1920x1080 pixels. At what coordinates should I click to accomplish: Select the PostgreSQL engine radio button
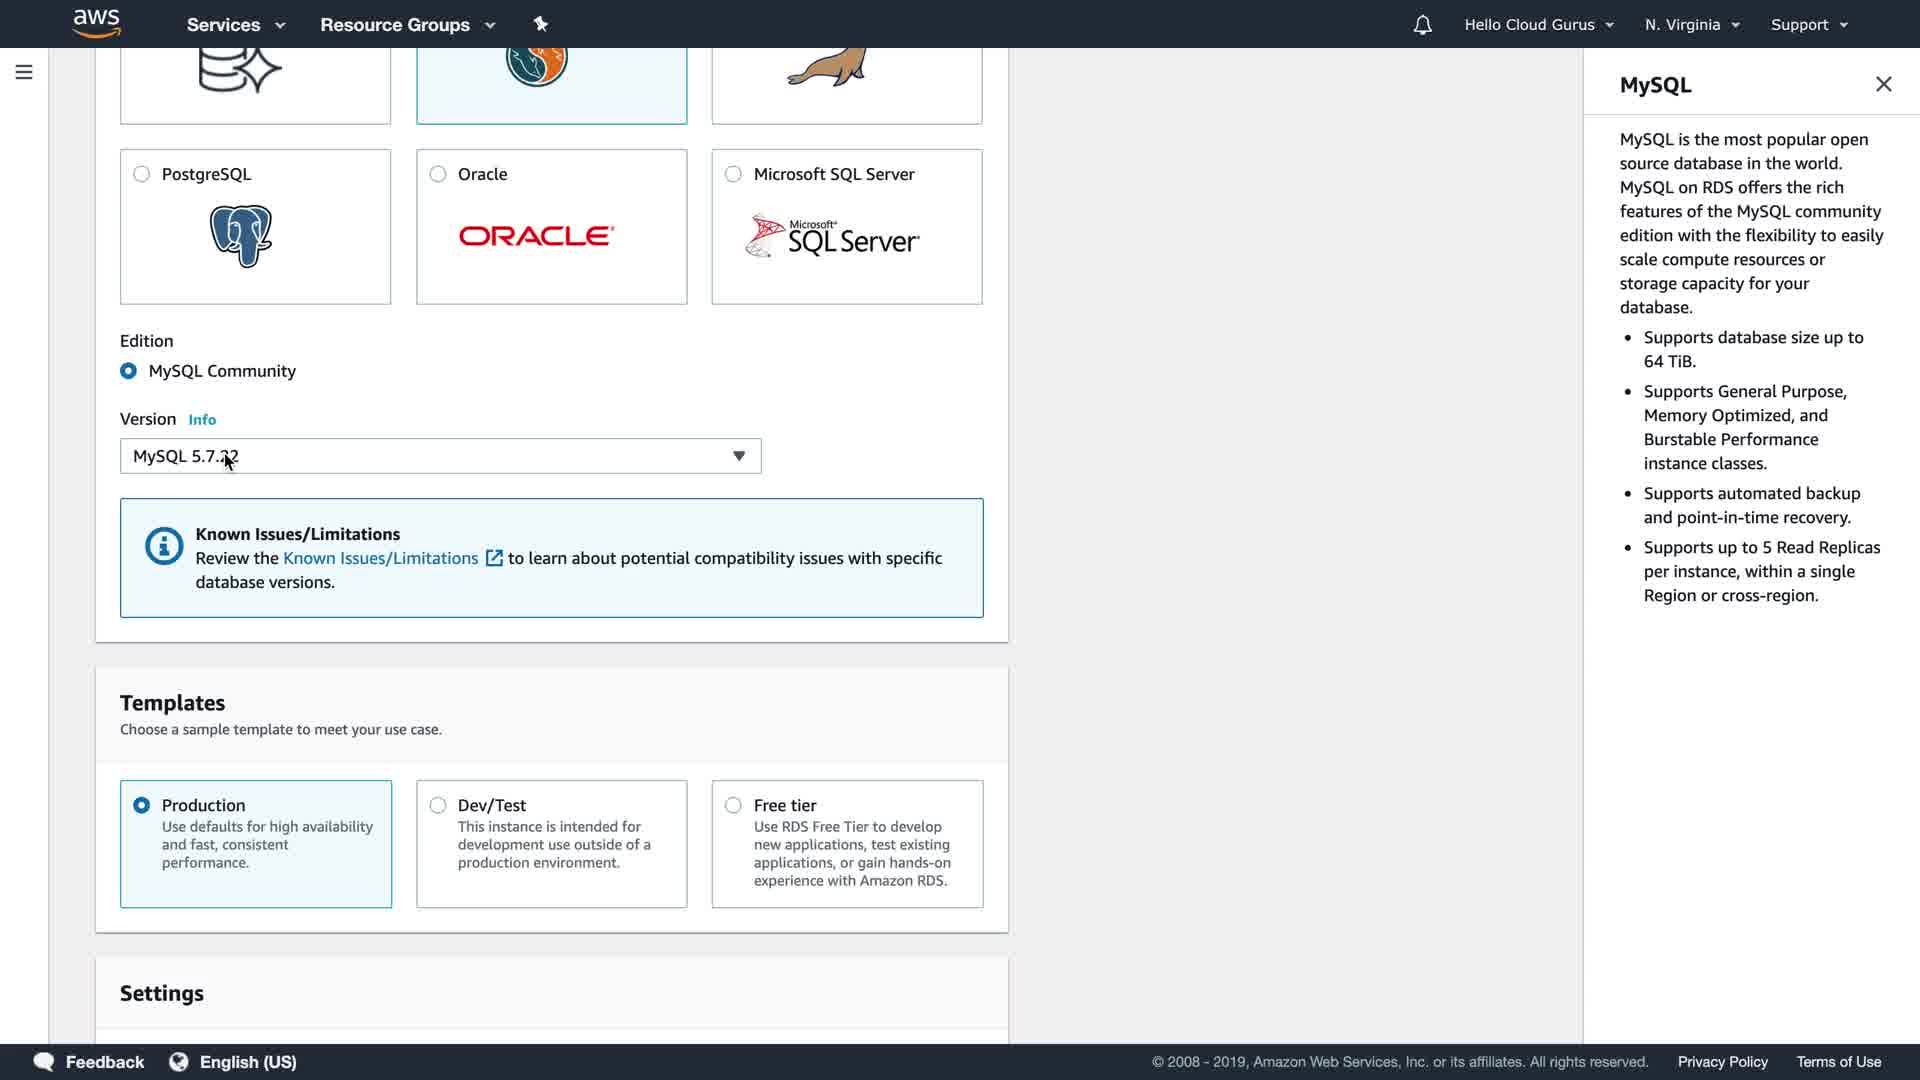point(142,174)
